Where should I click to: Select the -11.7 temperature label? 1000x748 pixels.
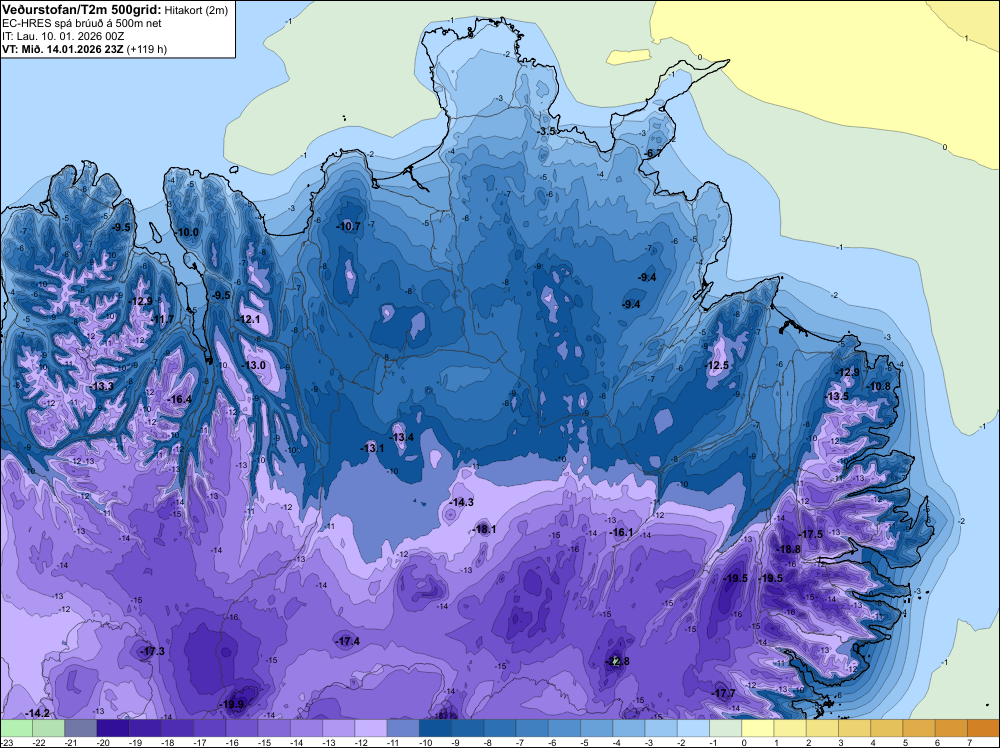coord(162,319)
